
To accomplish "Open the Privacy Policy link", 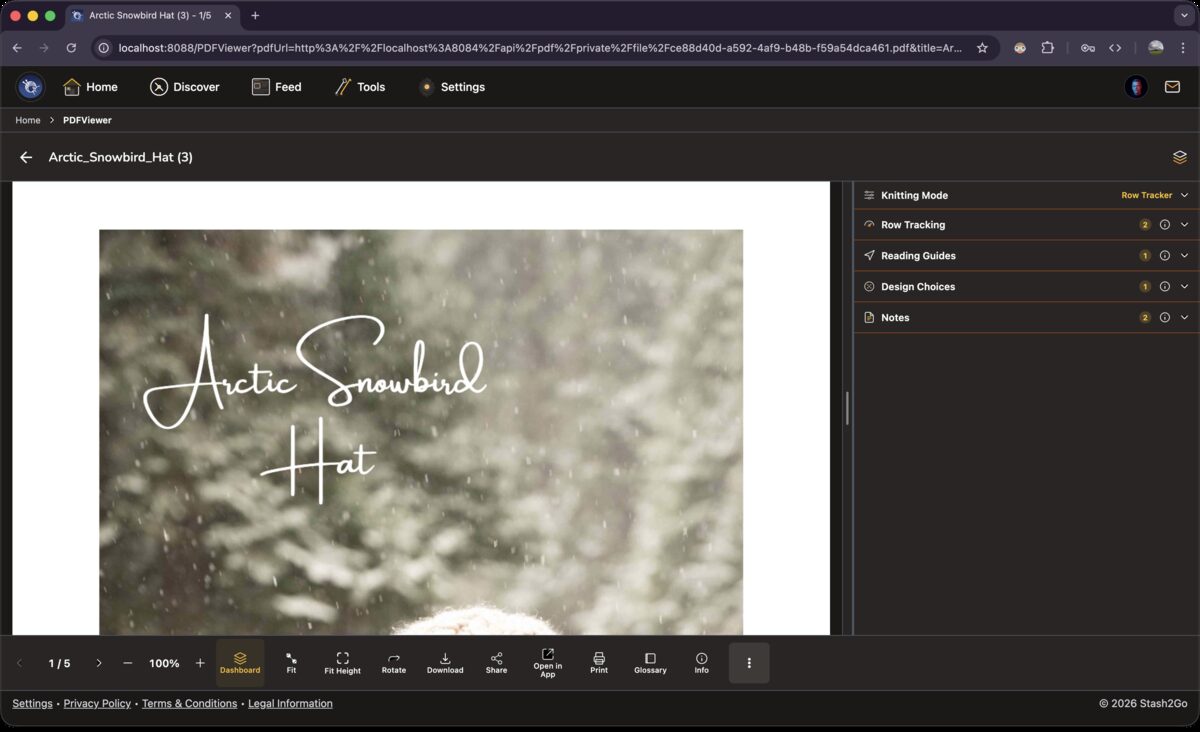I will coord(97,703).
